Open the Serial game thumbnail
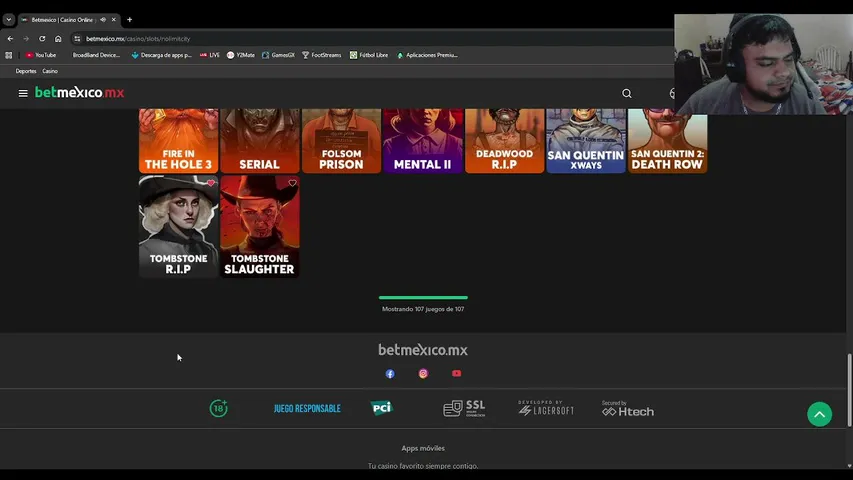853x480 pixels. [x=260, y=140]
